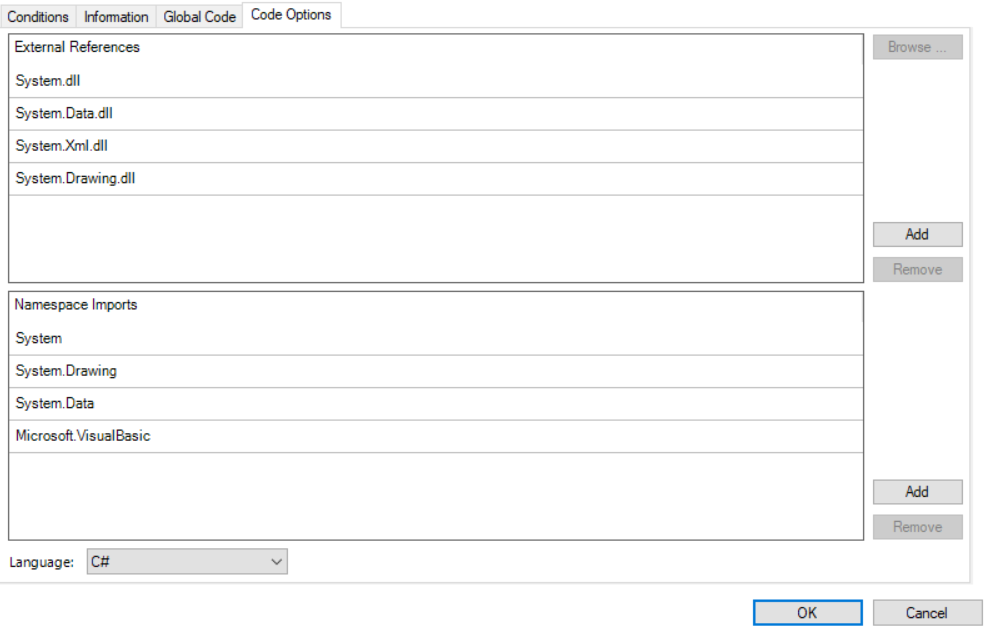The width and height of the screenshot is (988, 630).
Task: Select the Microsoft.VisualBasic namespace import
Action: pyautogui.click(x=83, y=436)
